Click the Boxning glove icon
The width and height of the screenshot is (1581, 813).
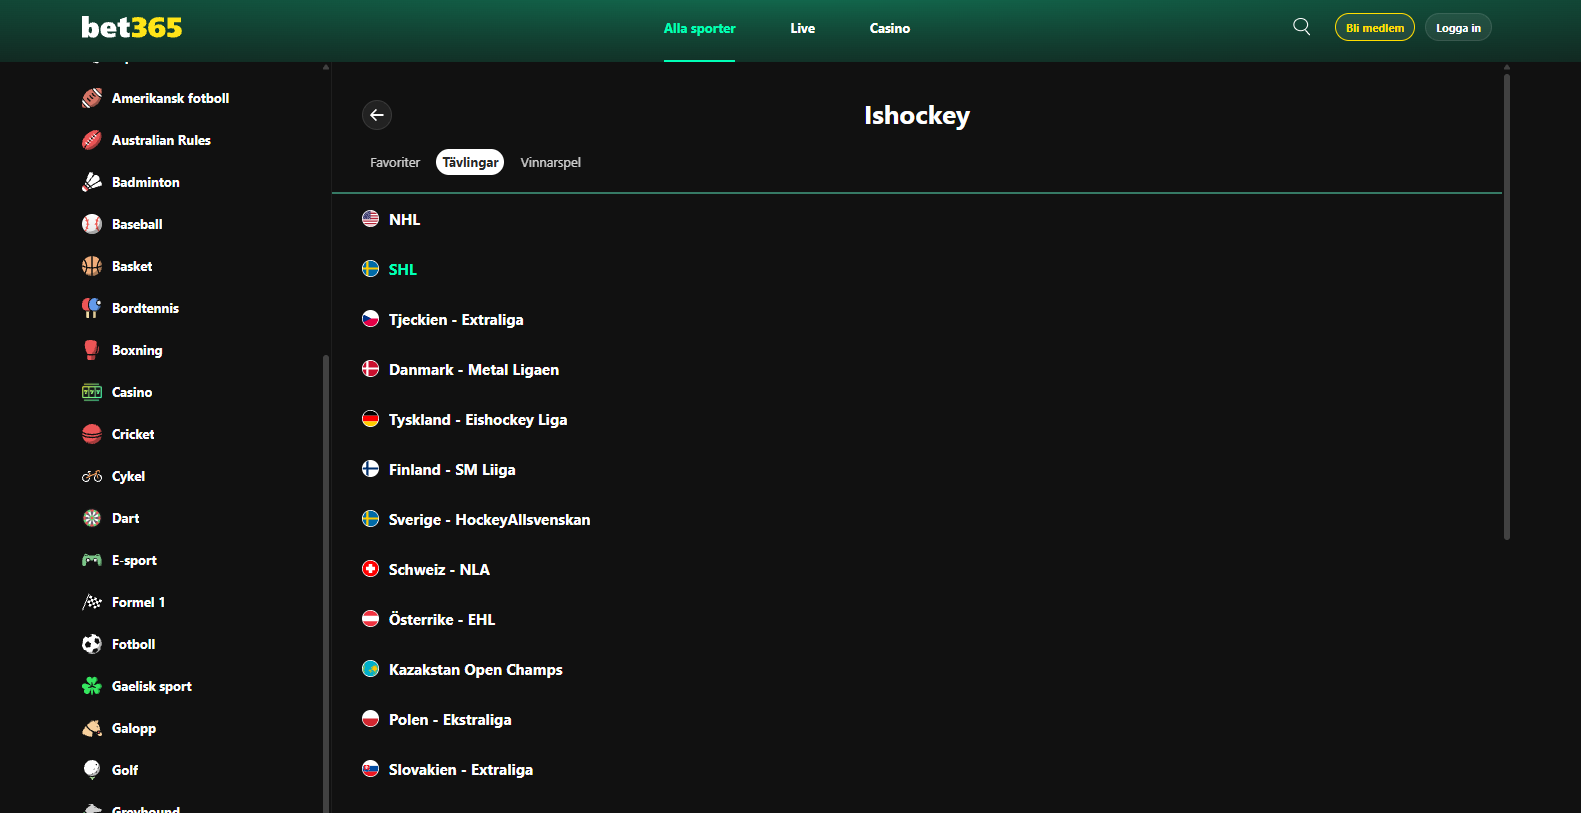[x=92, y=350]
